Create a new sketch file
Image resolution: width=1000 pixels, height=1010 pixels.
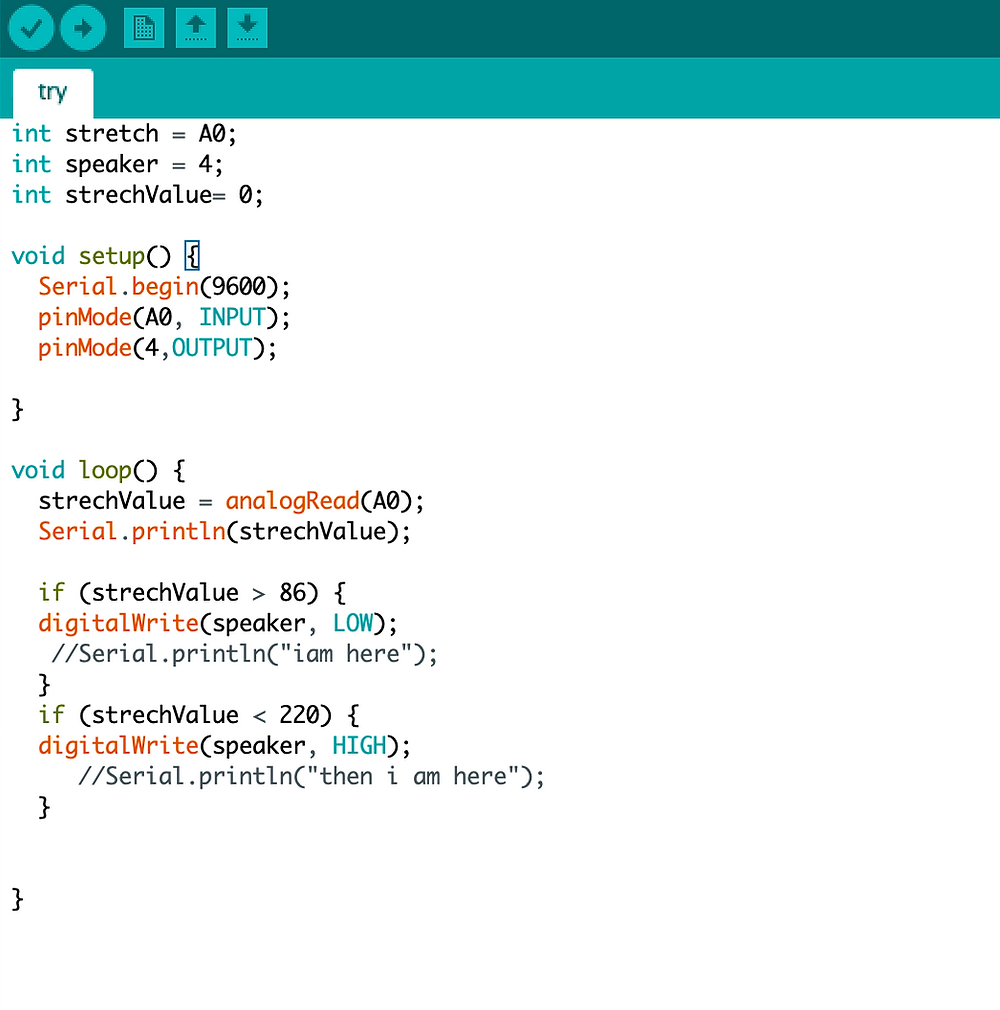tap(144, 28)
